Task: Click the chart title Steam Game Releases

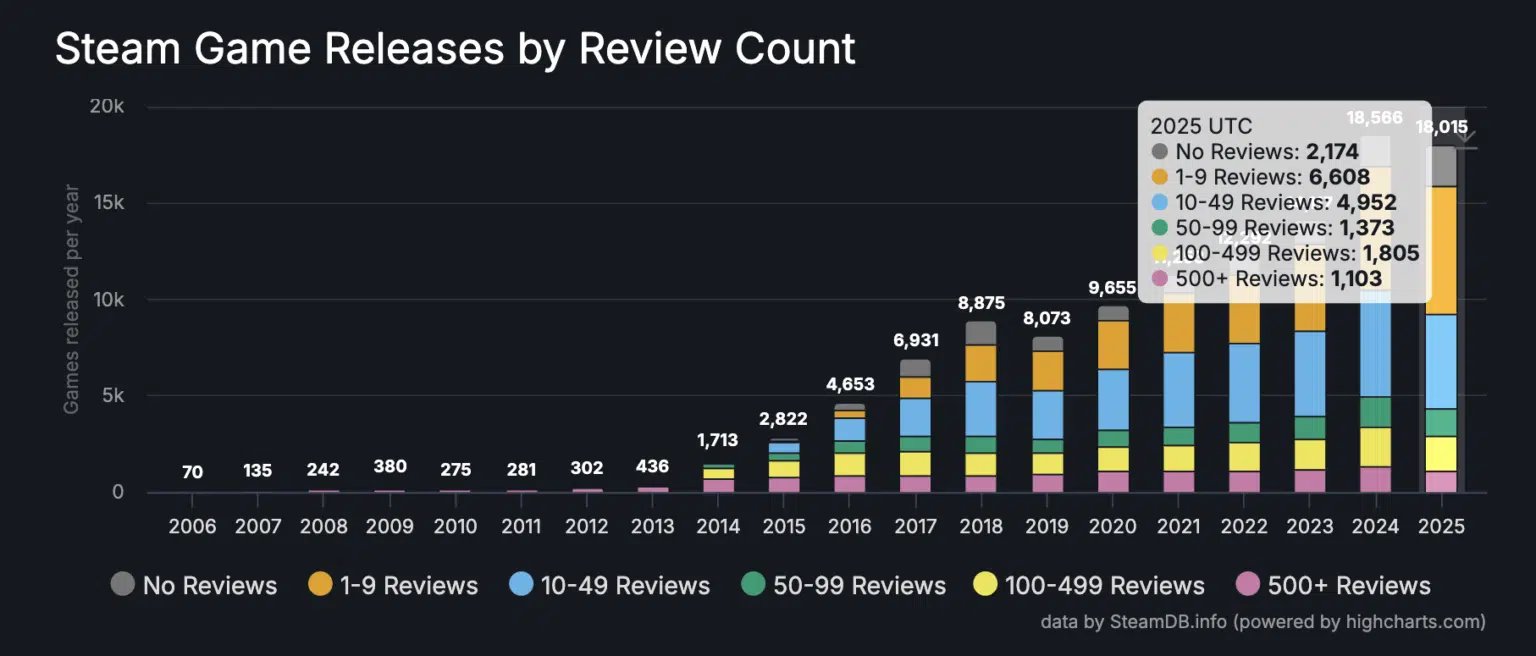Action: tap(455, 49)
